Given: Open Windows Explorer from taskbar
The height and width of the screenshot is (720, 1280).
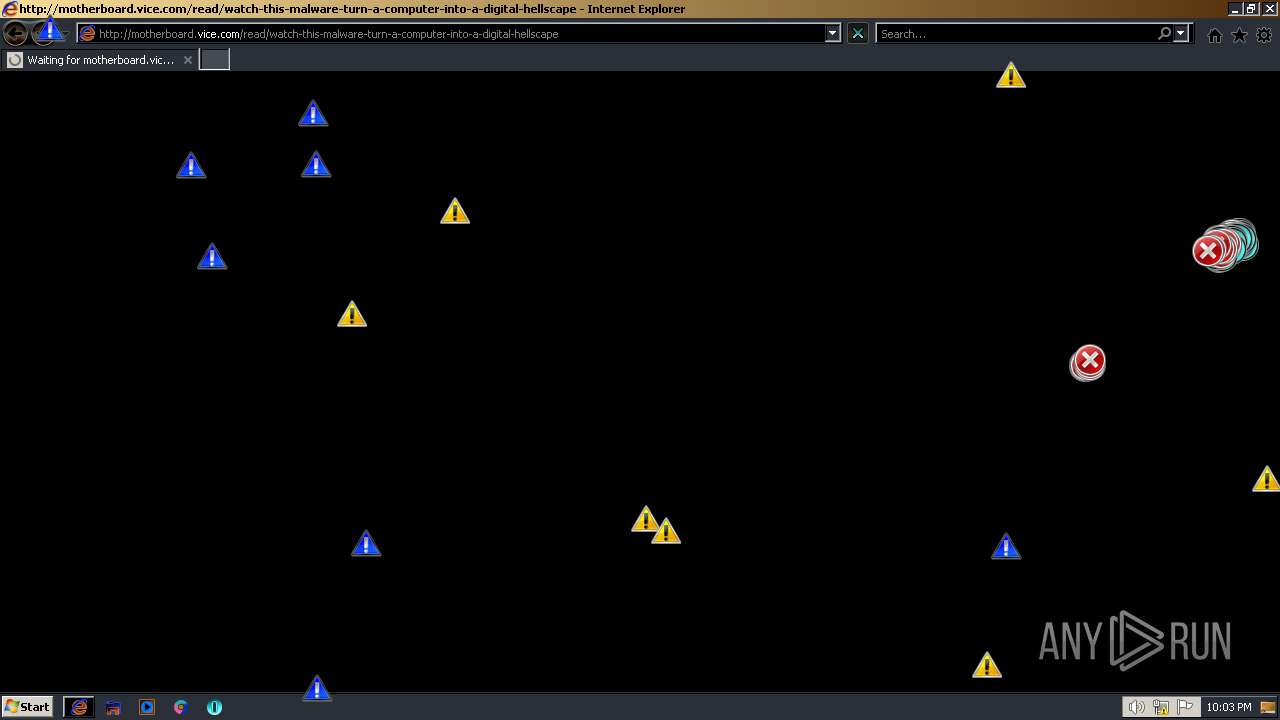Looking at the screenshot, I should click(113, 707).
